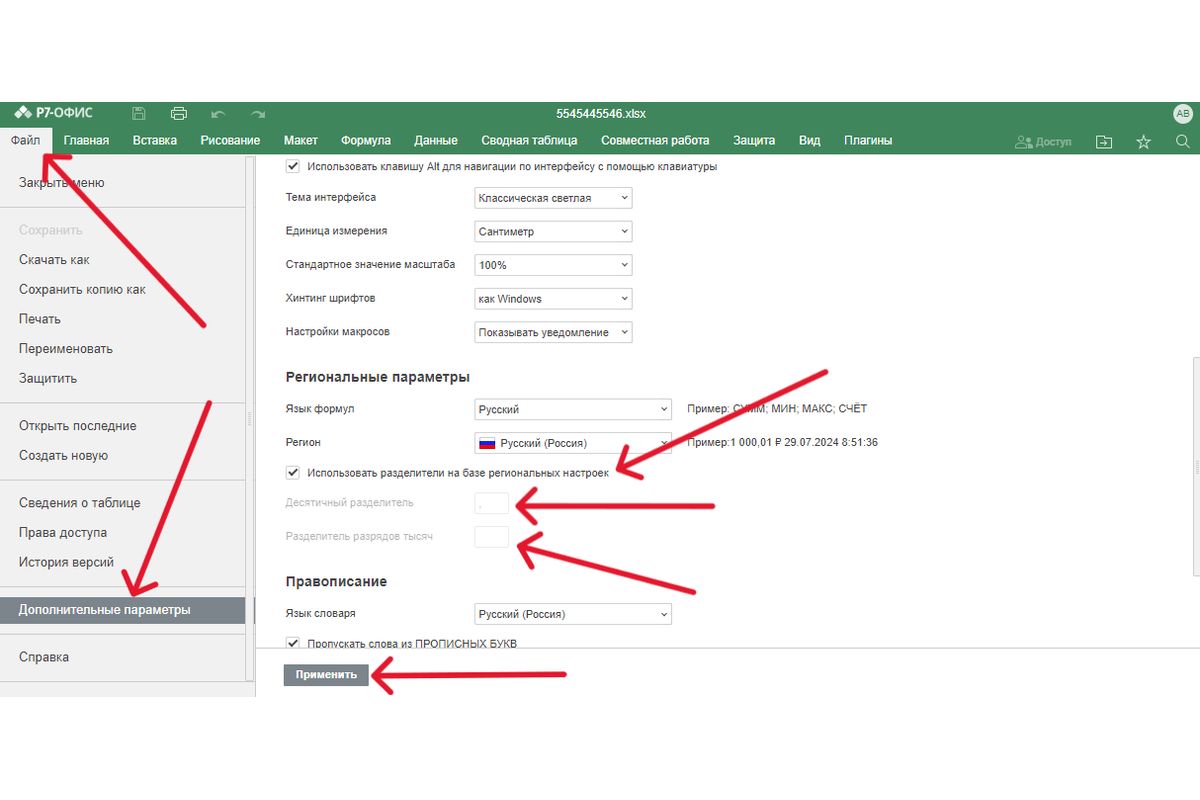
Task: Open the interface theme dropdown
Action: [553, 198]
